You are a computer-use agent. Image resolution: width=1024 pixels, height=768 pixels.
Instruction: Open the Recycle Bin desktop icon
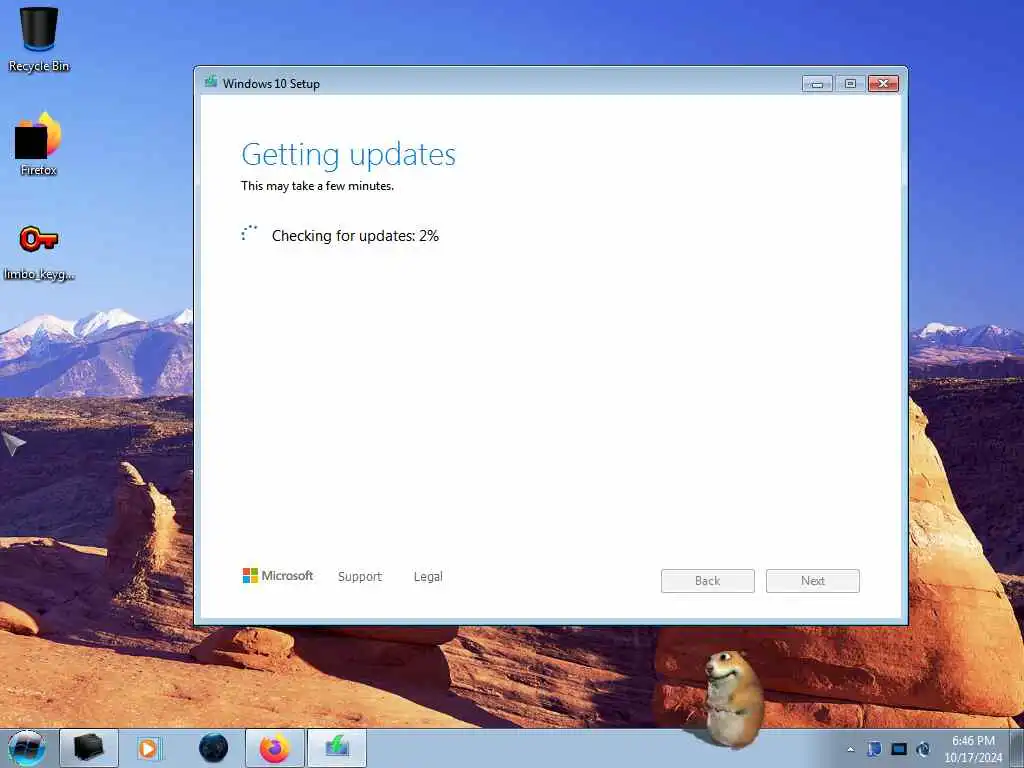coord(39,38)
